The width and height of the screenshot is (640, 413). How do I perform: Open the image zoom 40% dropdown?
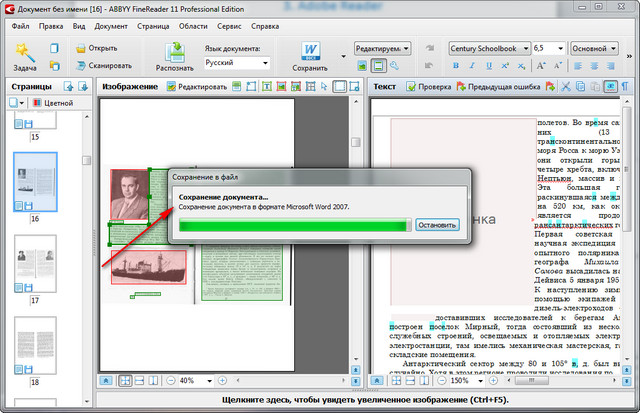pos(196,381)
